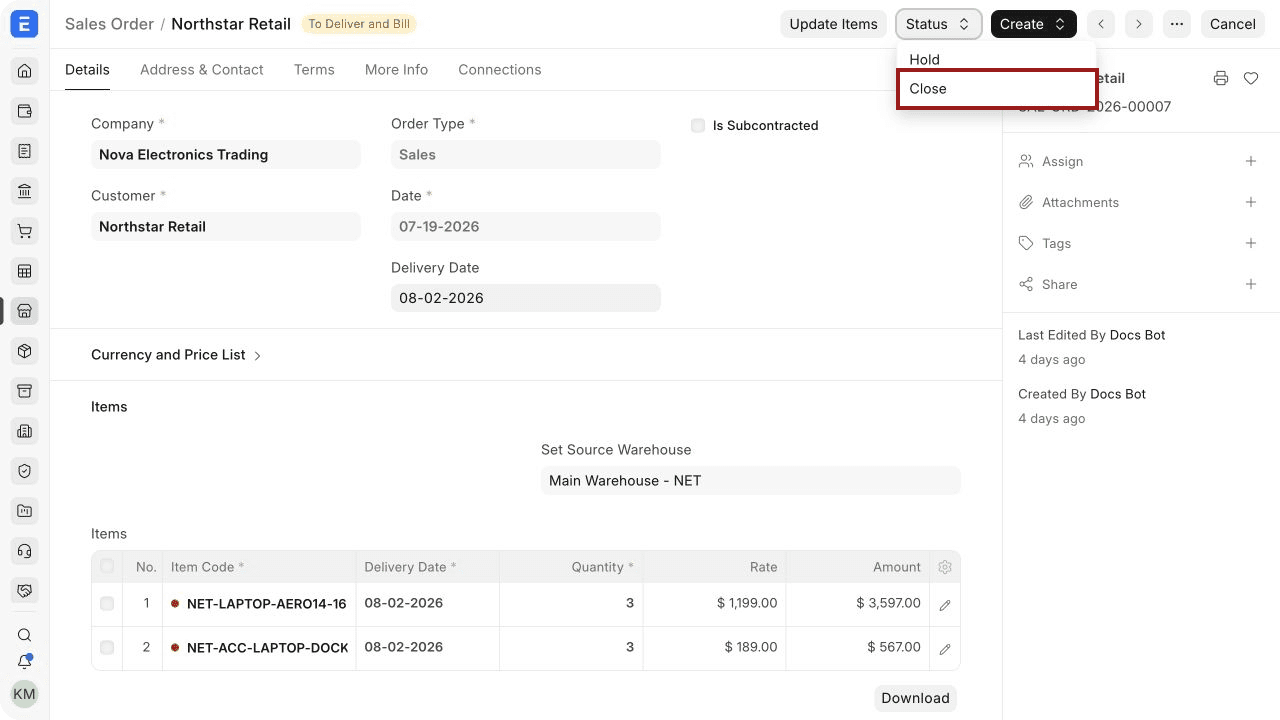This screenshot has width=1280, height=720.
Task: Open the Create dropdown button
Action: [x=1034, y=24]
